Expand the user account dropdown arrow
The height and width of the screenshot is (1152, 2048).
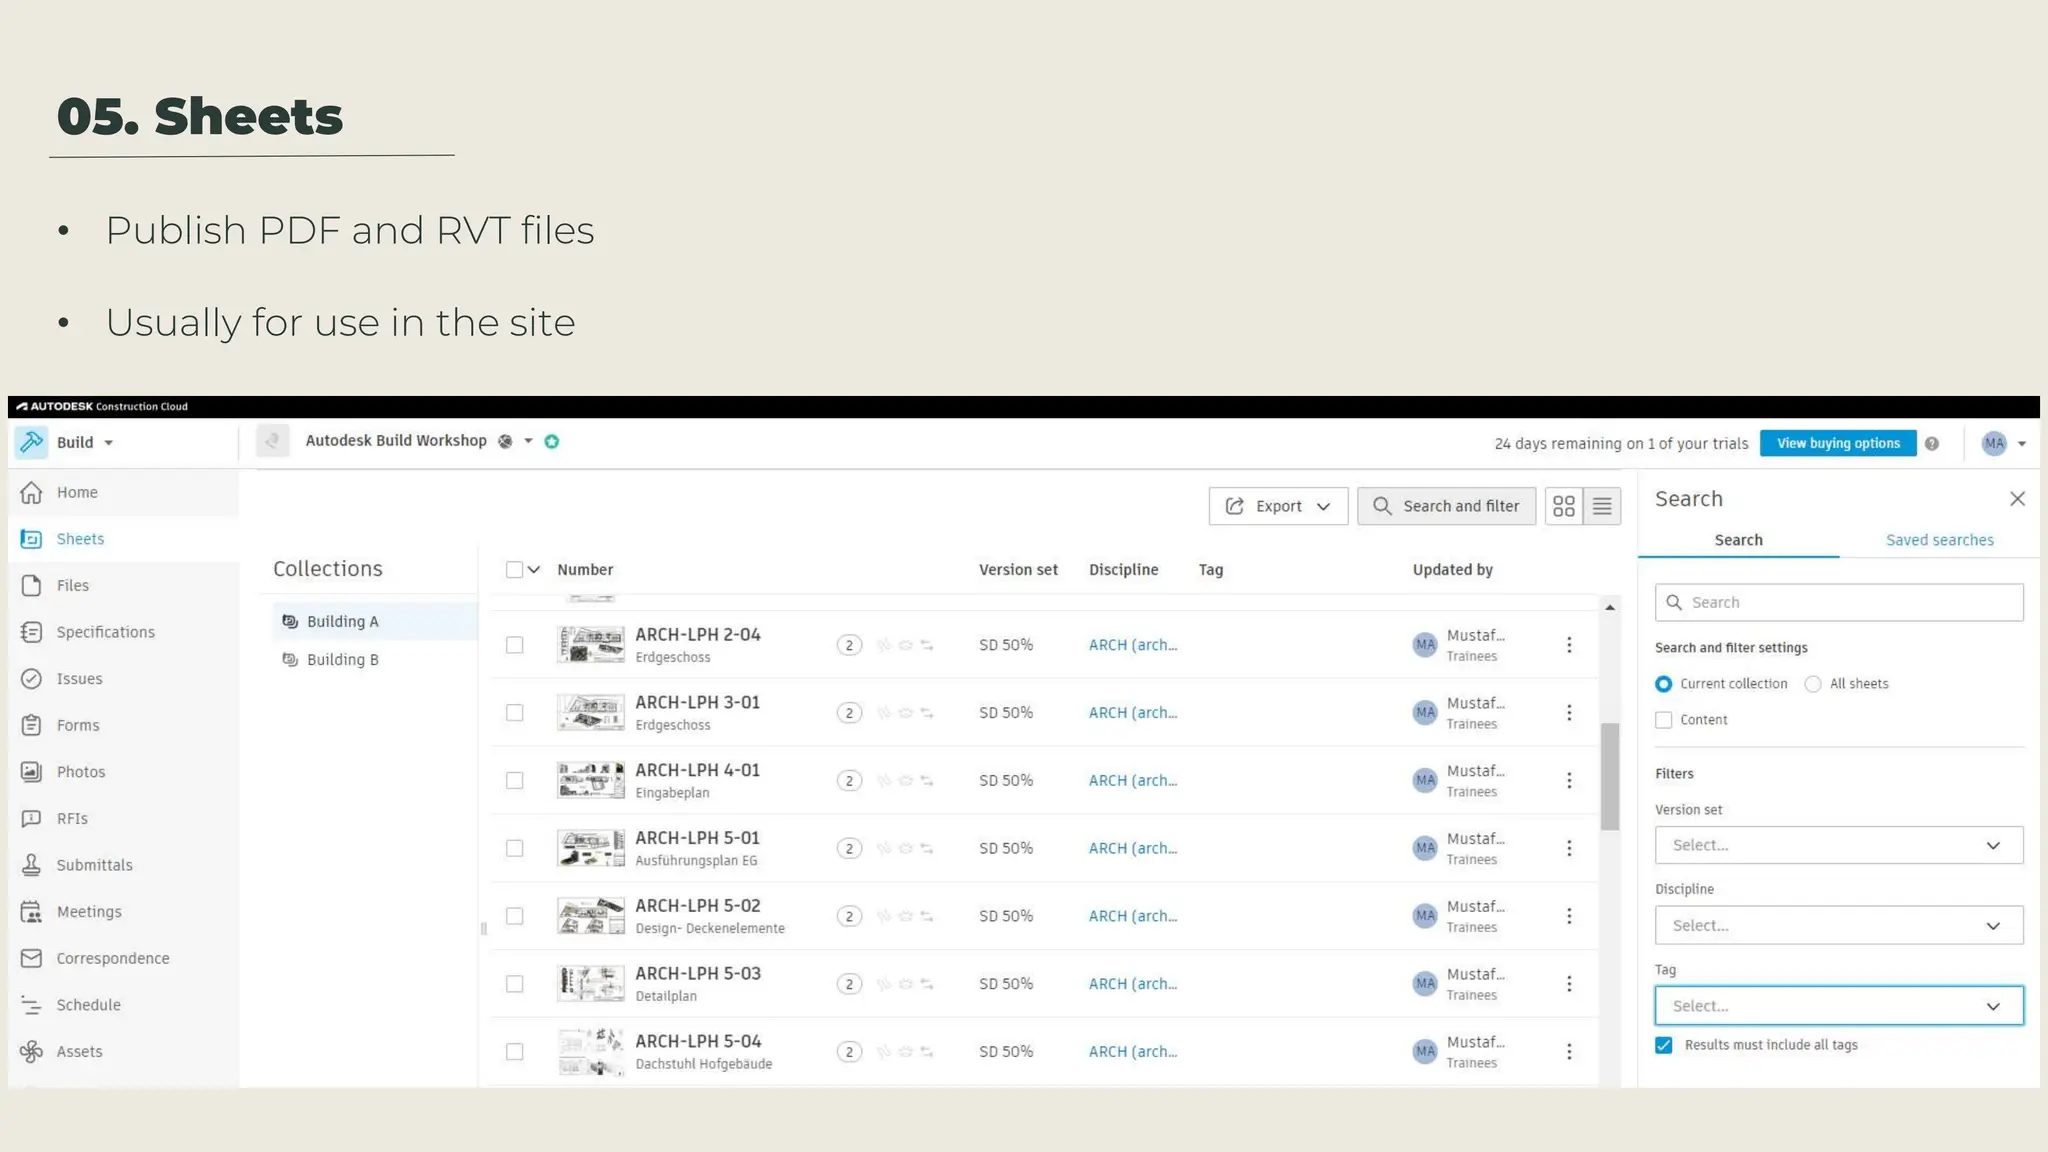[2022, 444]
